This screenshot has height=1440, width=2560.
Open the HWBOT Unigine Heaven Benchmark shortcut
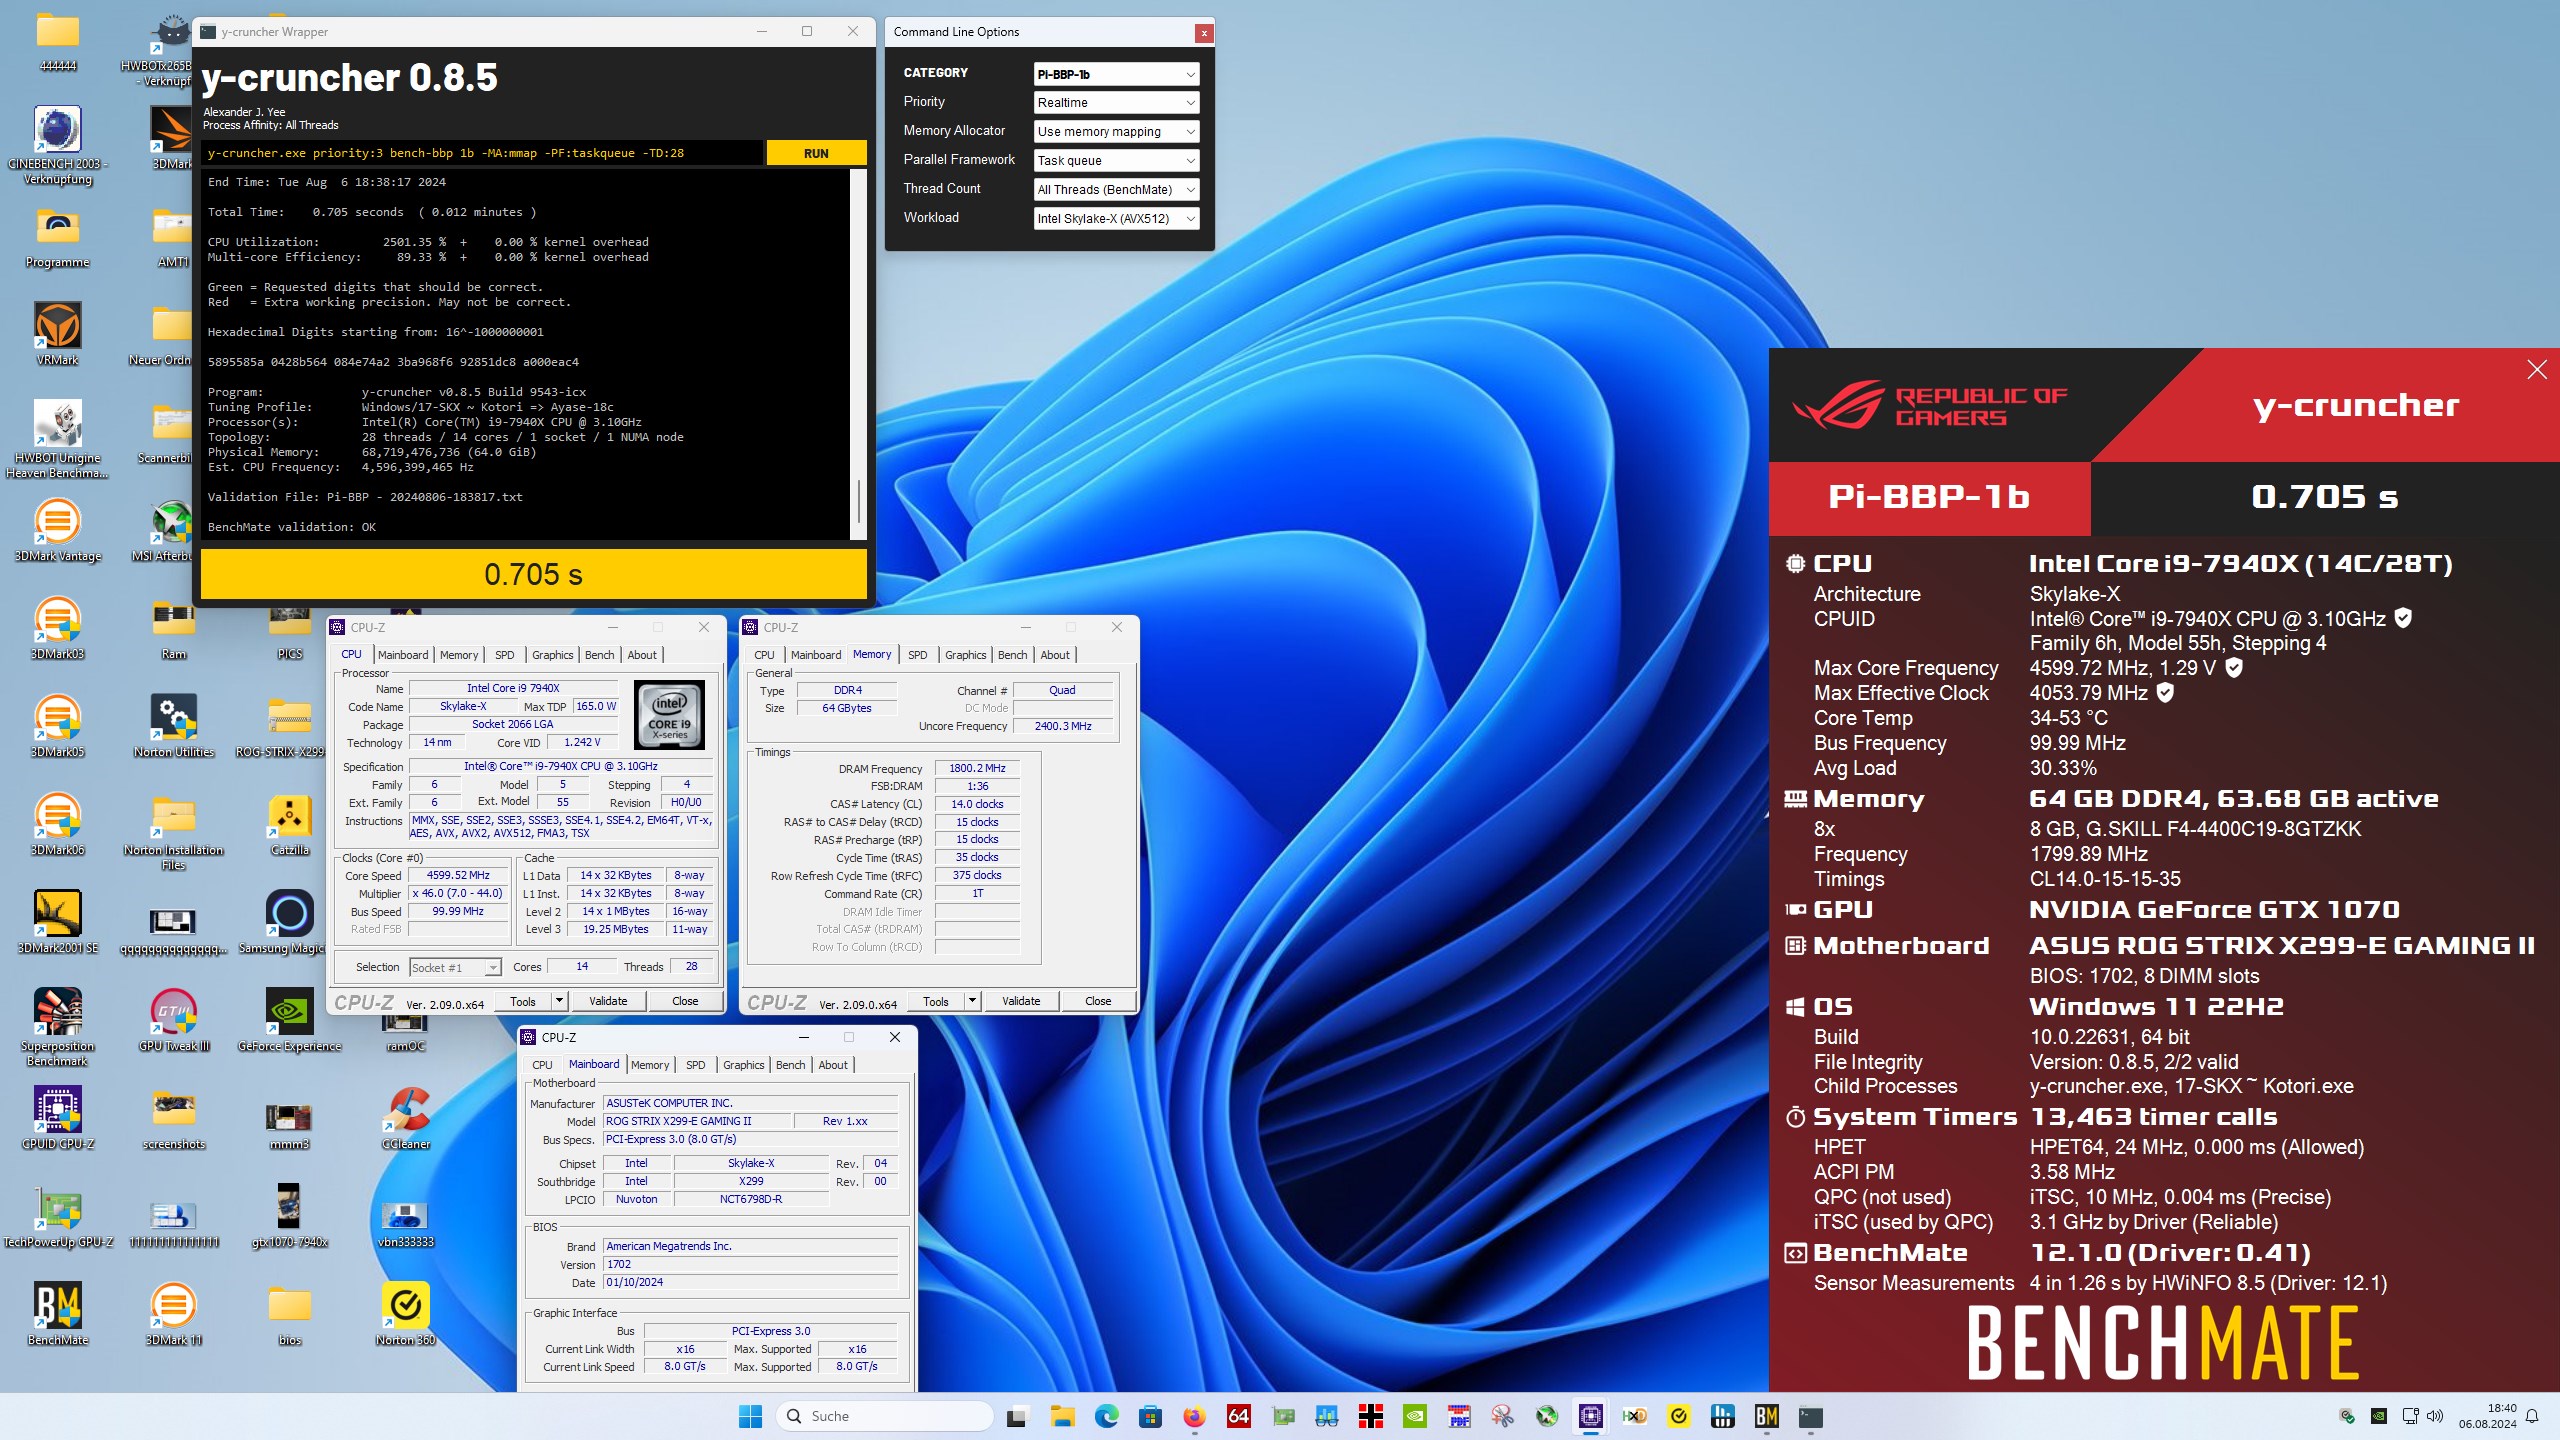tap(58, 439)
